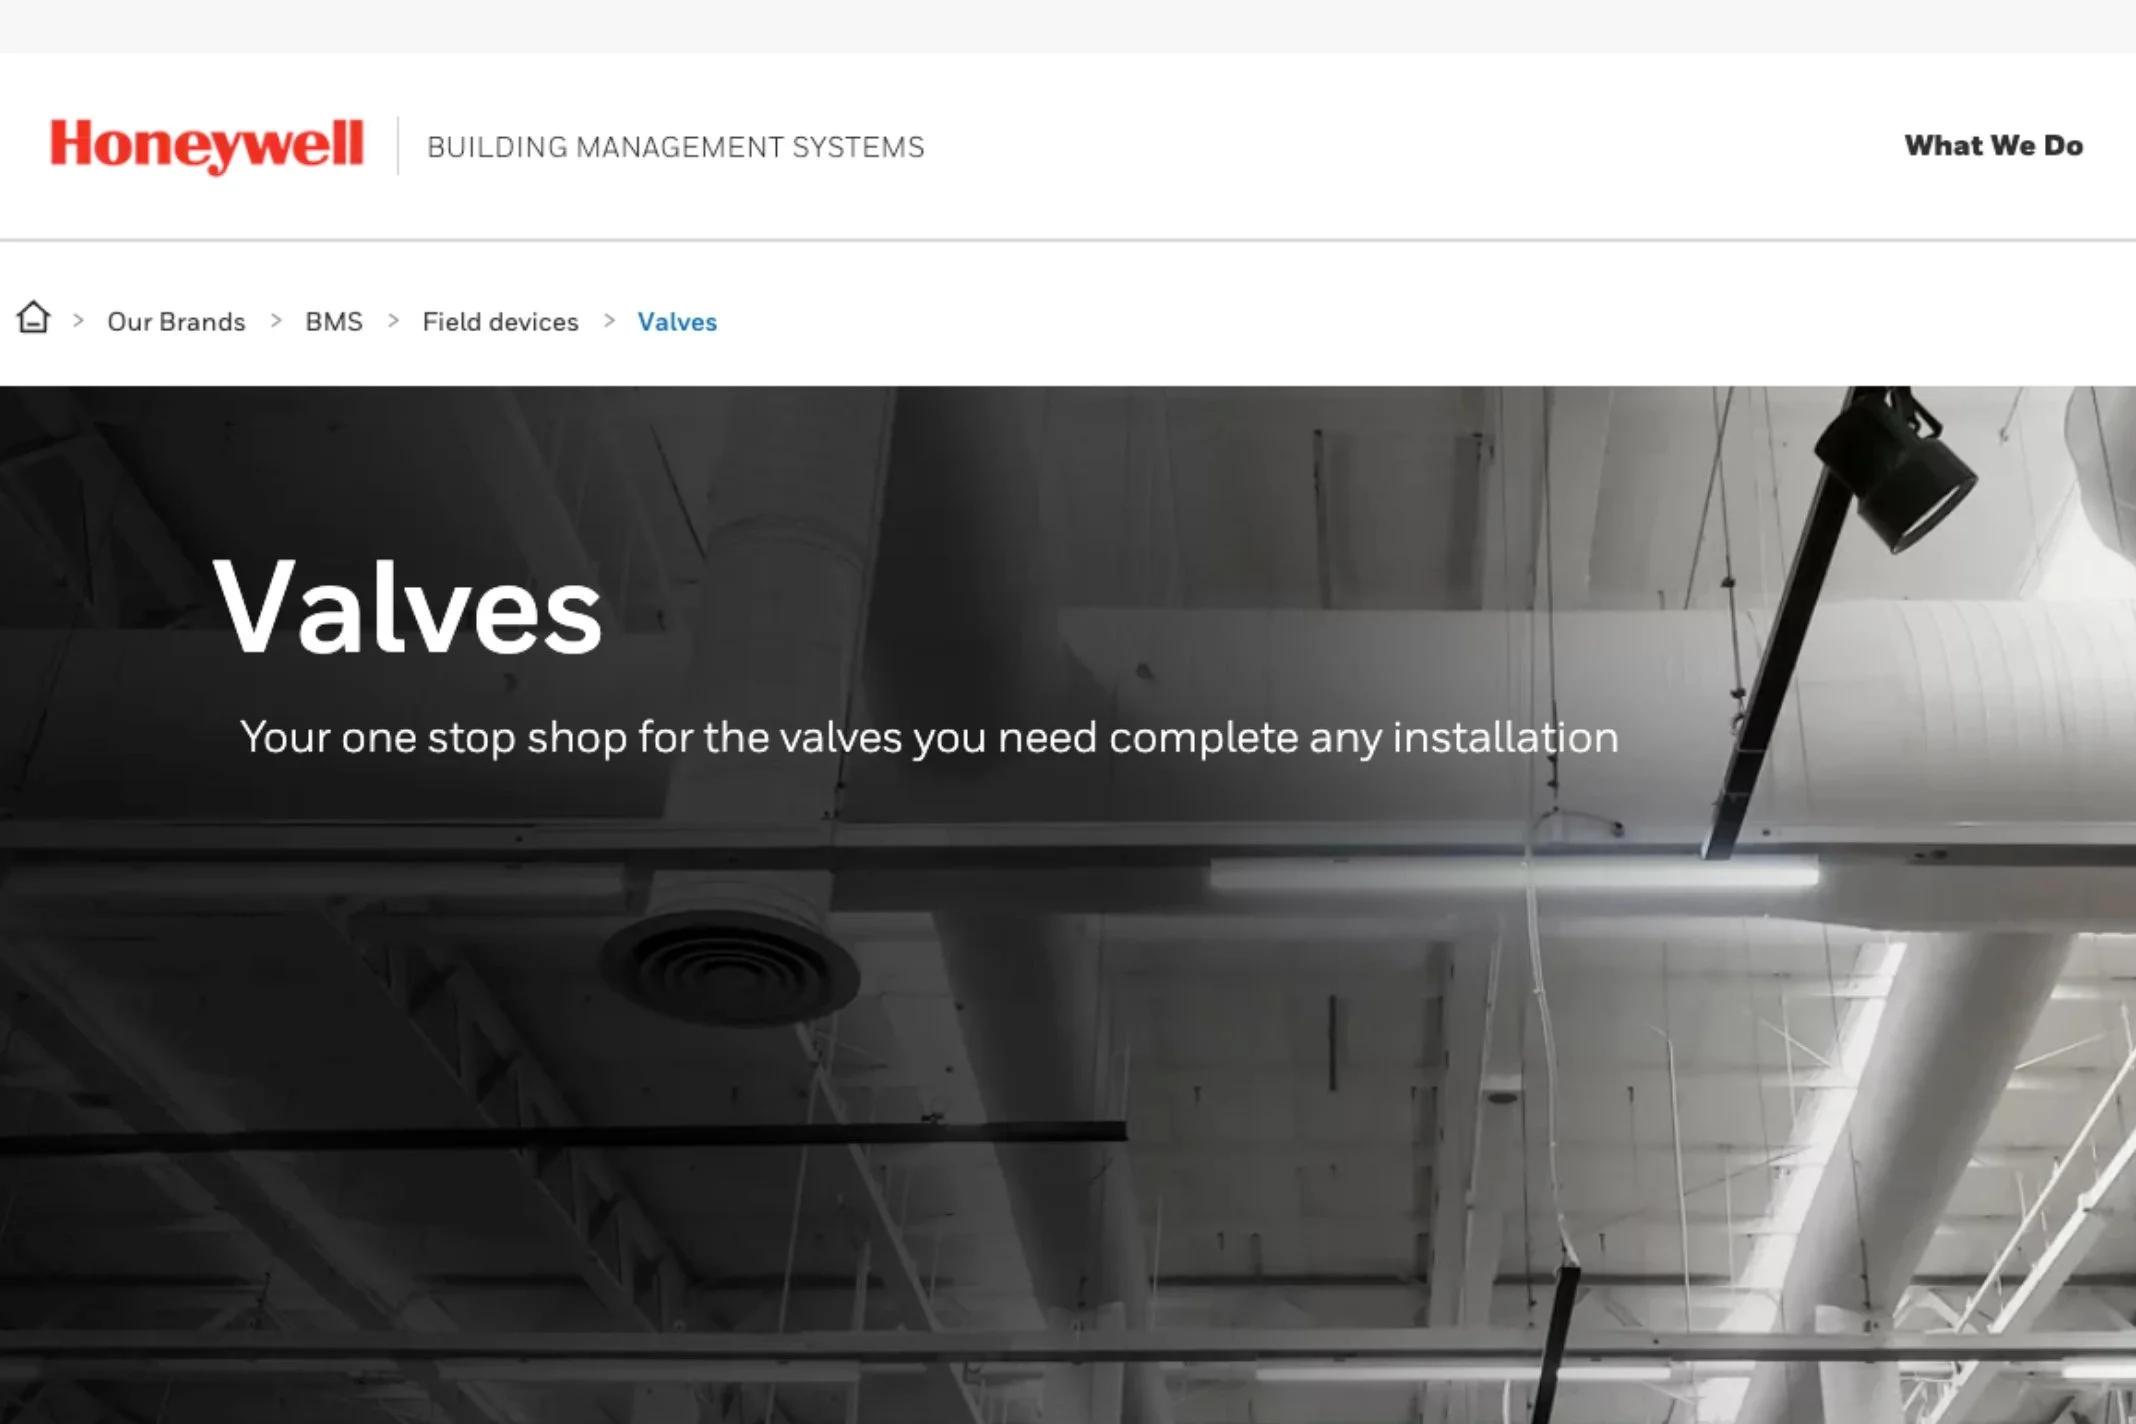Image resolution: width=2136 pixels, height=1424 pixels.
Task: Click the breadcrumb home symbol to return home
Action: [33, 318]
